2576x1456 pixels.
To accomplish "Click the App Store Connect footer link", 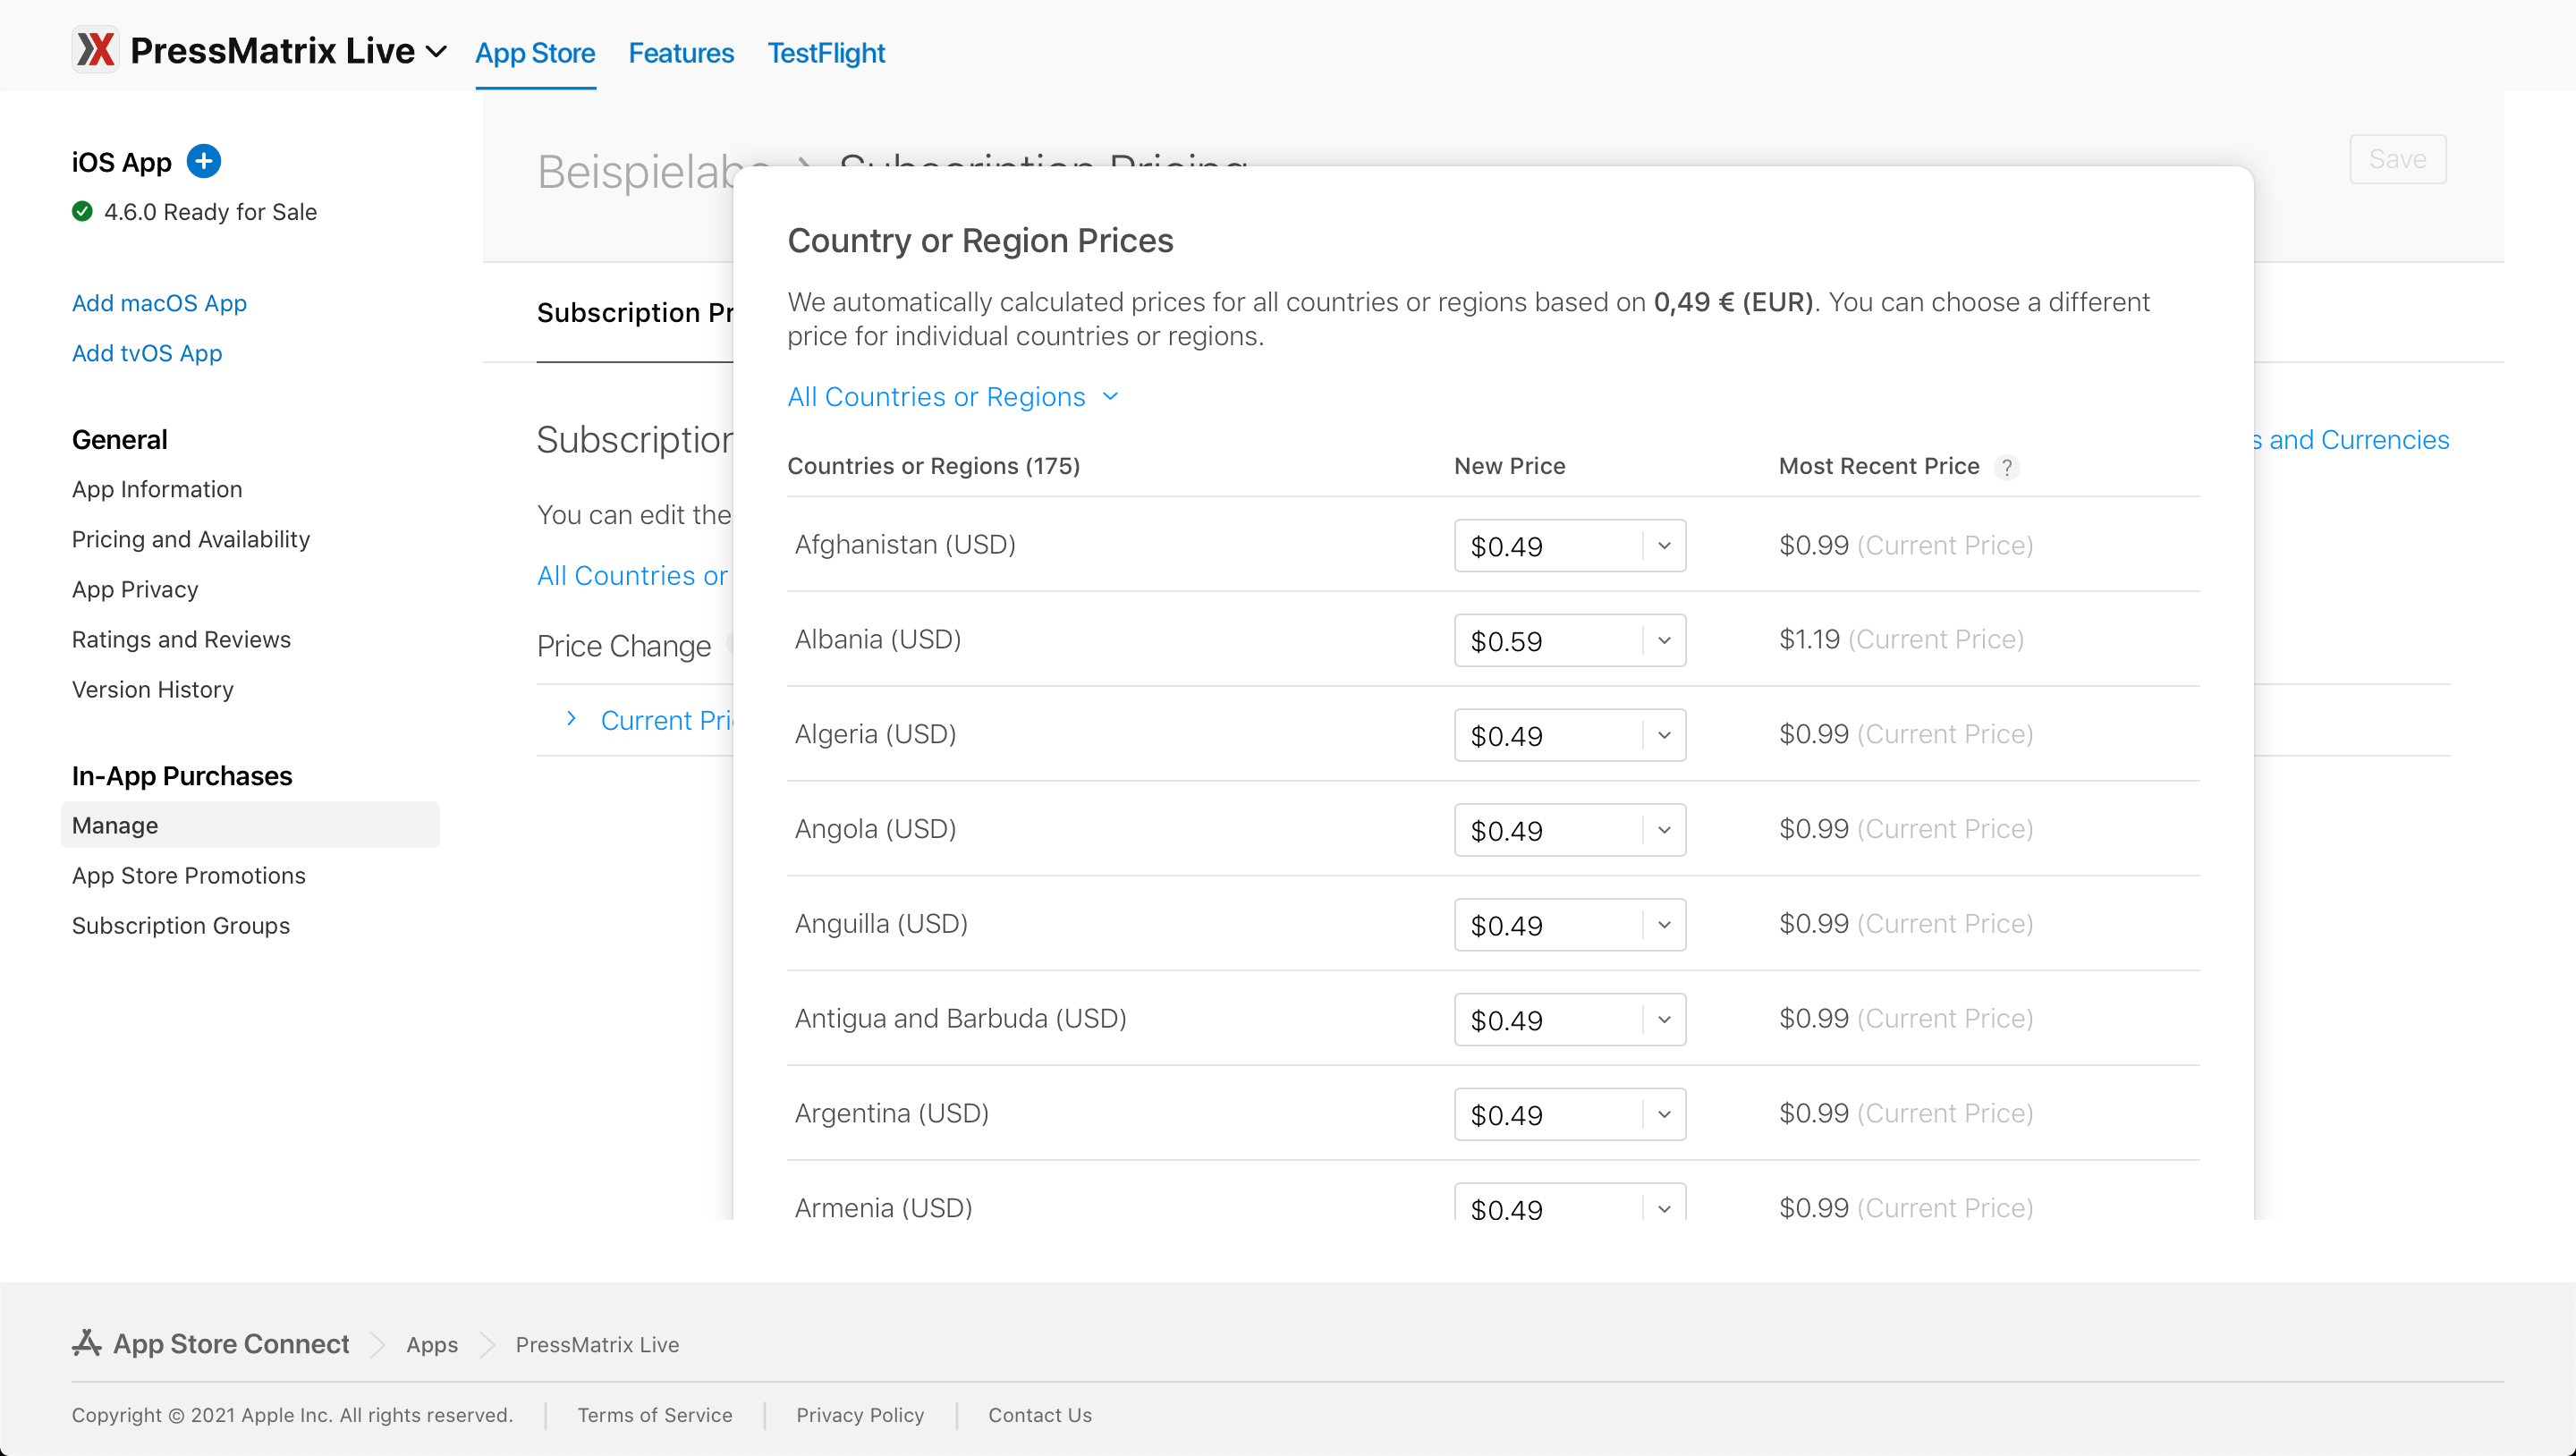I will point(231,1344).
